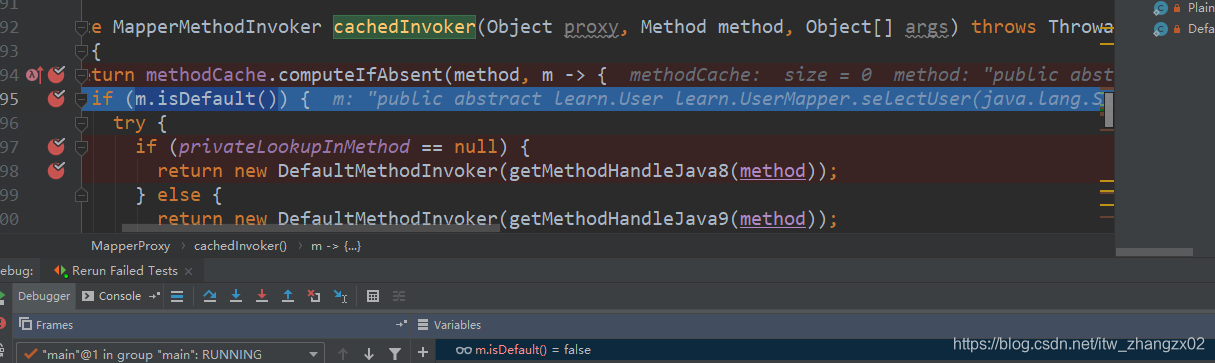Click next frame down arrow
Viewport: 1215px width, 363px height.
pos(369,353)
